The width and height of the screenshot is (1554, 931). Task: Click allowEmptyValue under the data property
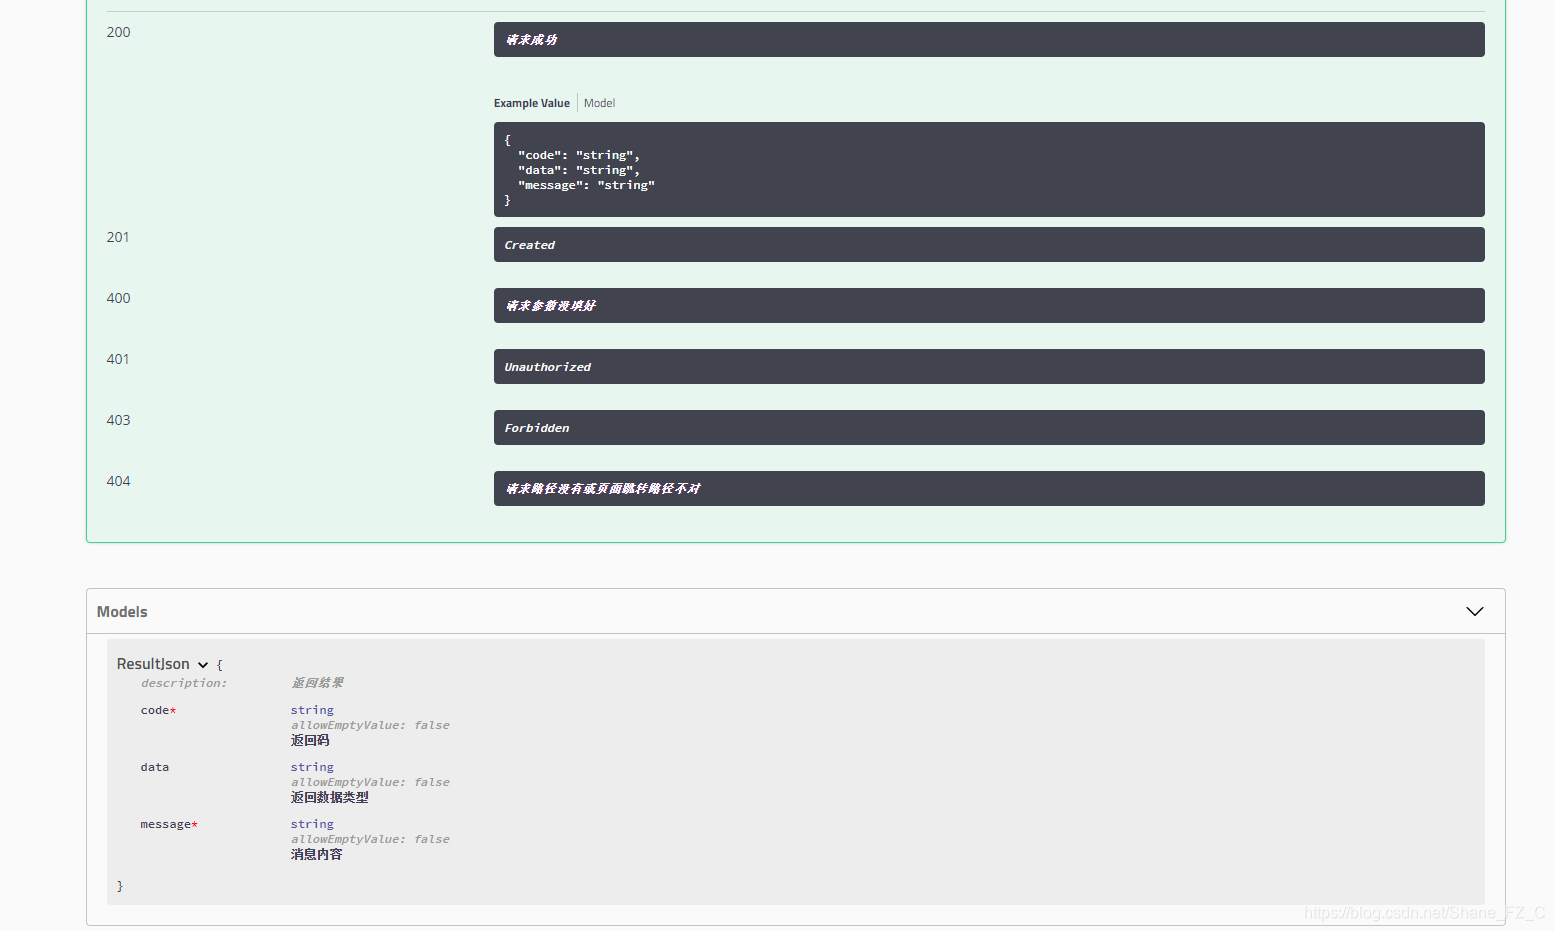click(x=370, y=782)
